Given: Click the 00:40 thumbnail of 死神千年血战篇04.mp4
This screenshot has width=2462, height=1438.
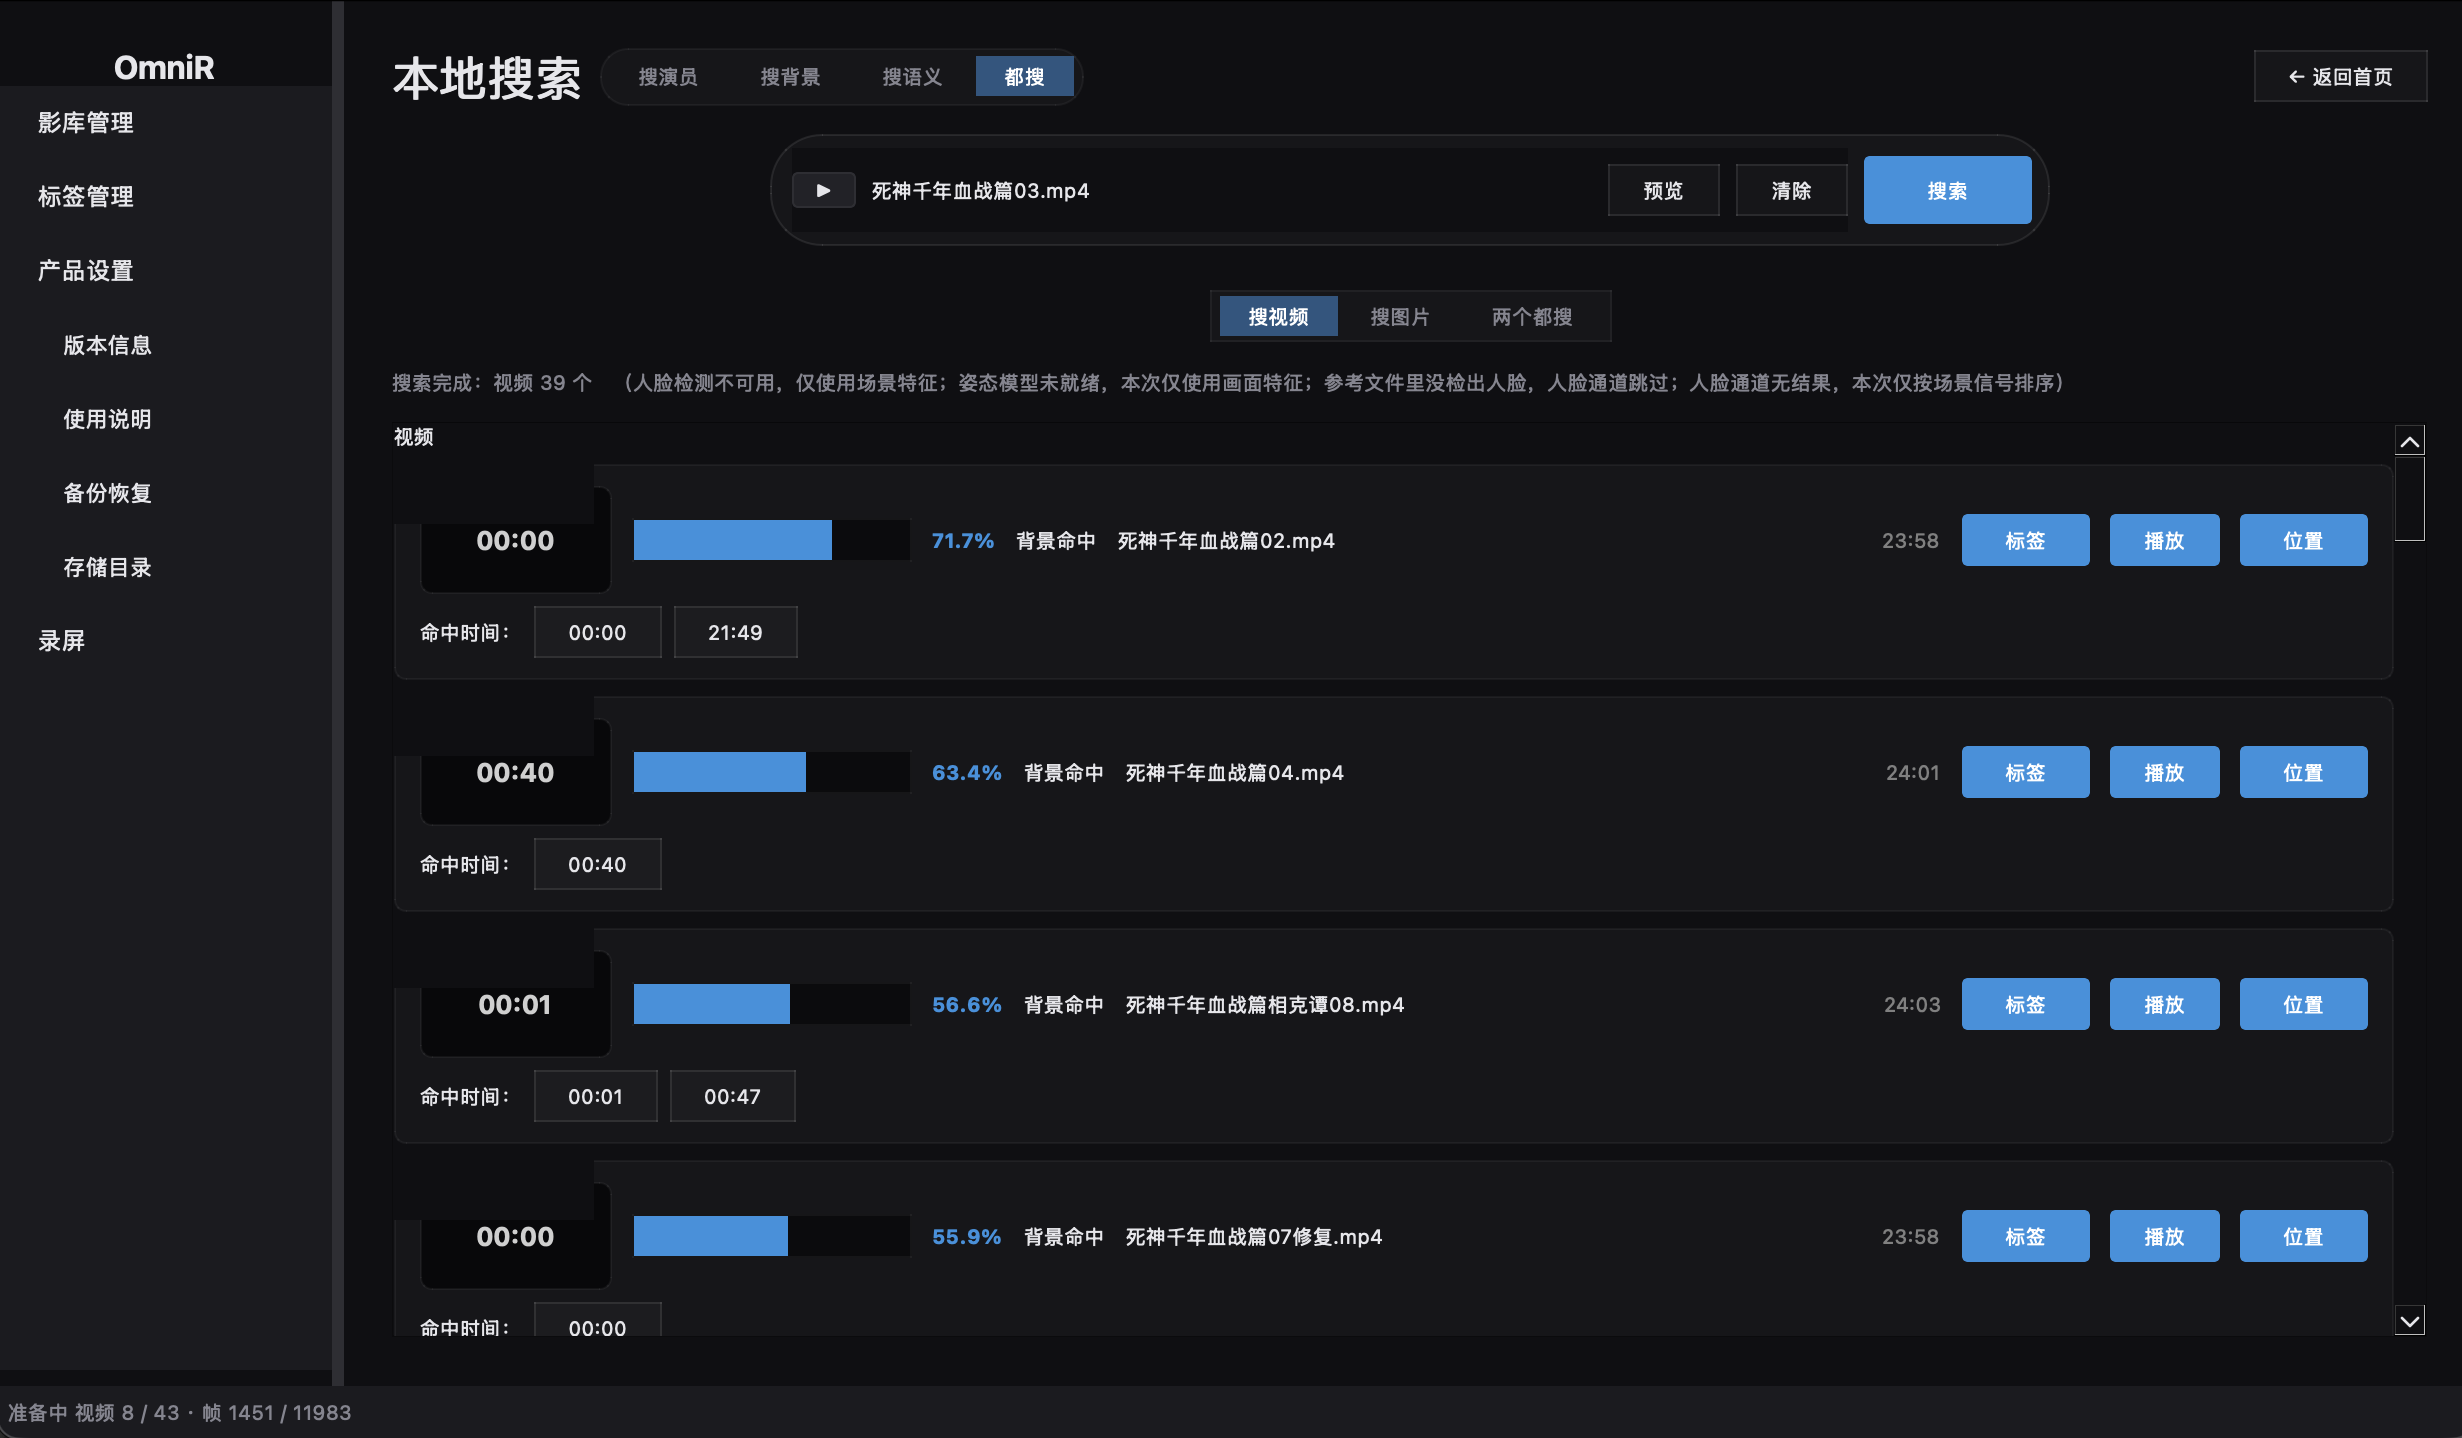Looking at the screenshot, I should [515, 772].
